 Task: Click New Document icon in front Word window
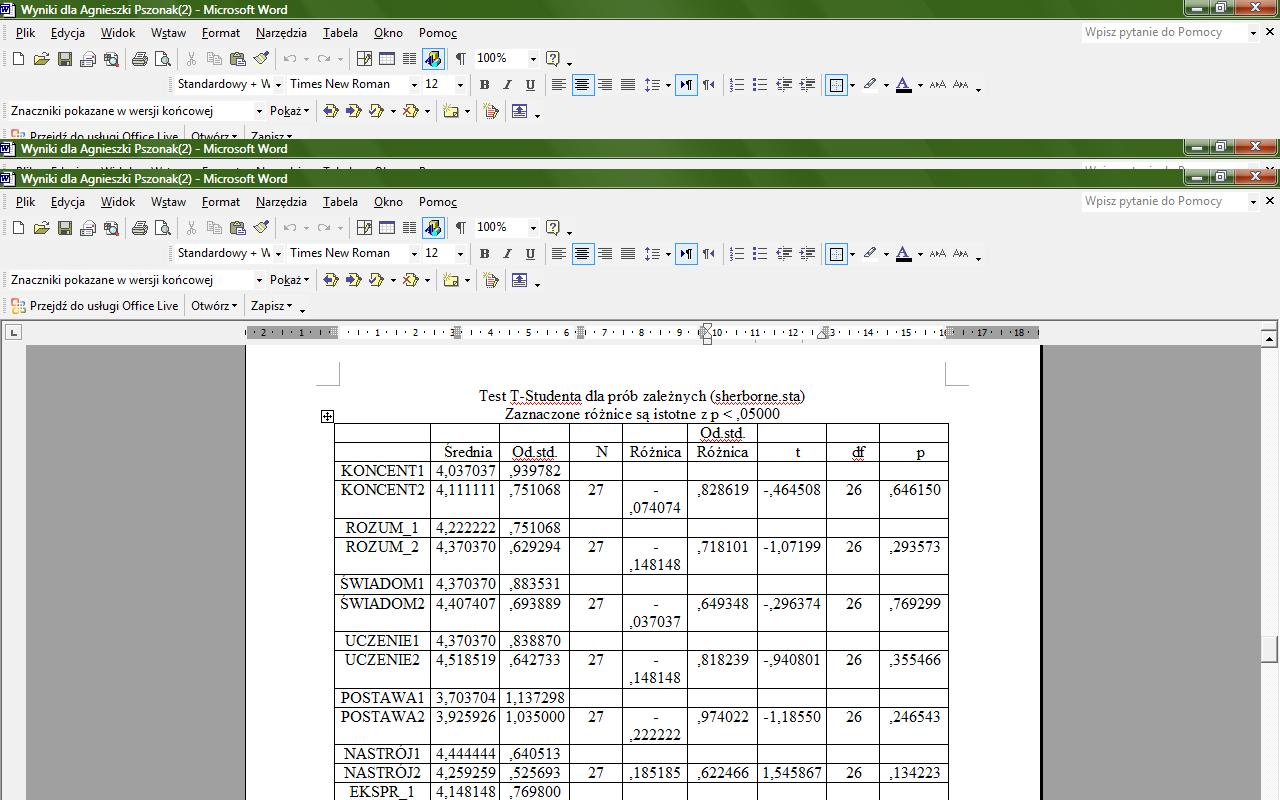[18, 228]
